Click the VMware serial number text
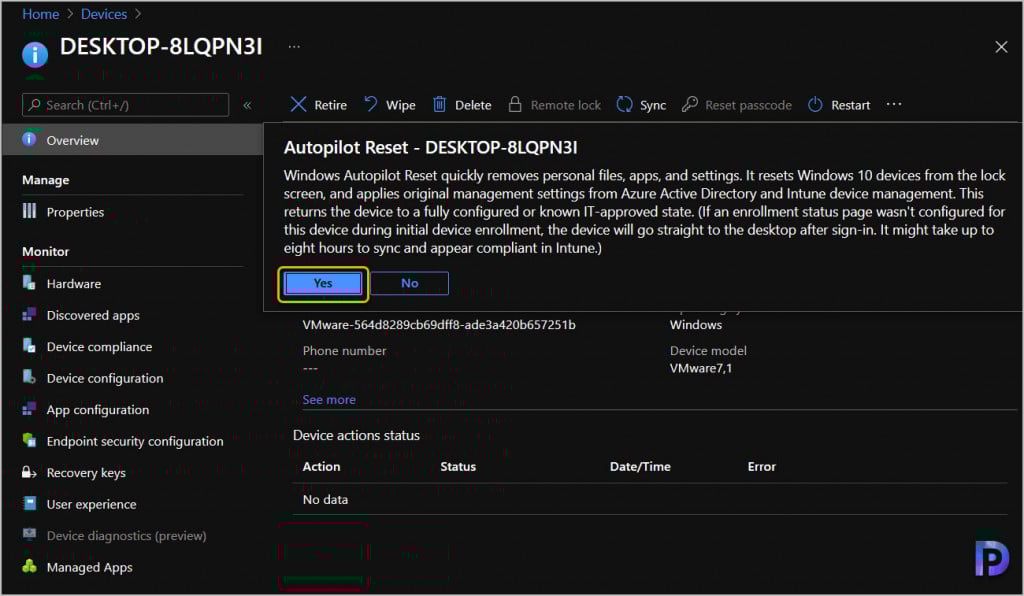The height and width of the screenshot is (596, 1024). click(x=439, y=324)
